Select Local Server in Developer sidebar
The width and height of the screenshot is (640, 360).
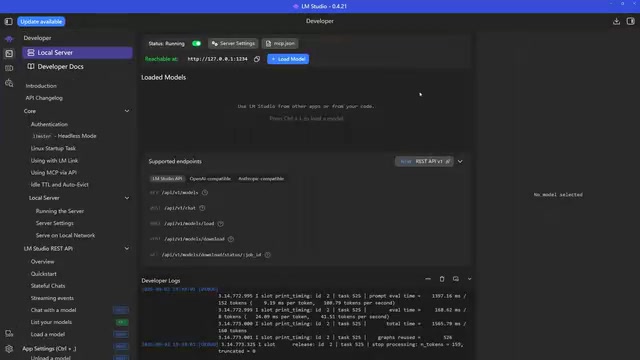pos(78,53)
